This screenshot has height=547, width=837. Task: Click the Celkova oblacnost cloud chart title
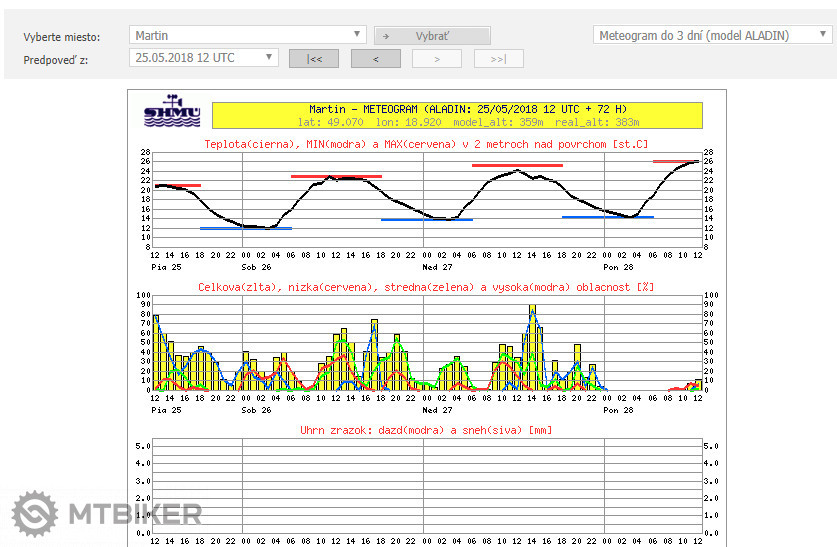point(427,287)
